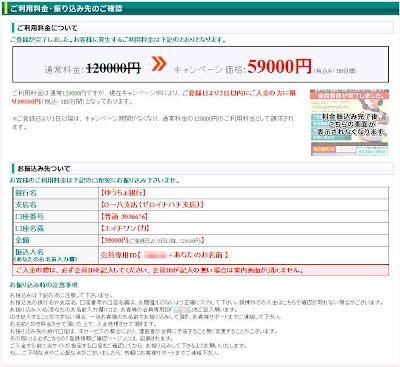
Task: Select the 振込人名 table label
Action: coord(29,252)
